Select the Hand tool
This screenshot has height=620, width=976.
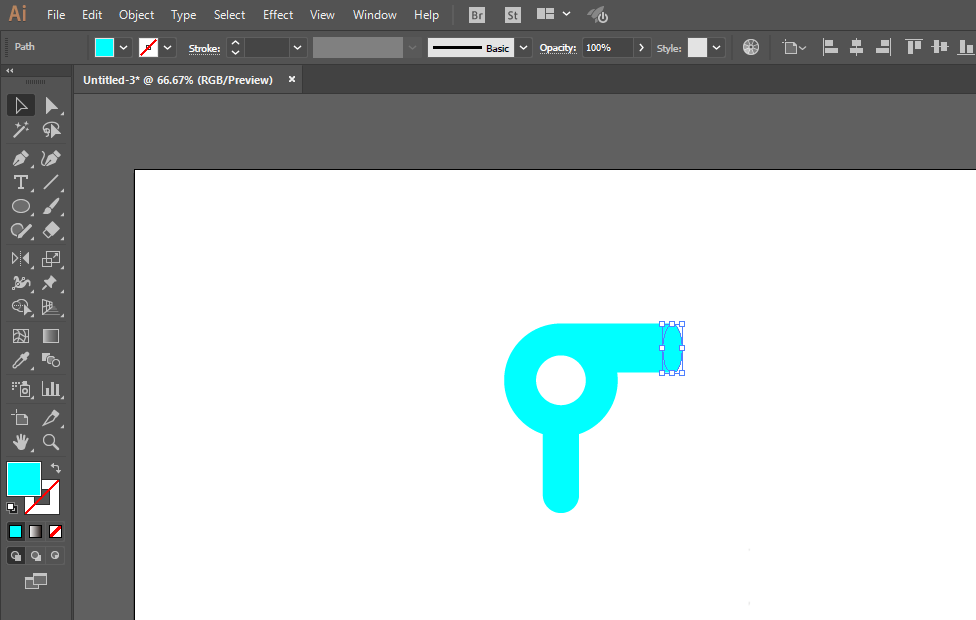(x=20, y=441)
